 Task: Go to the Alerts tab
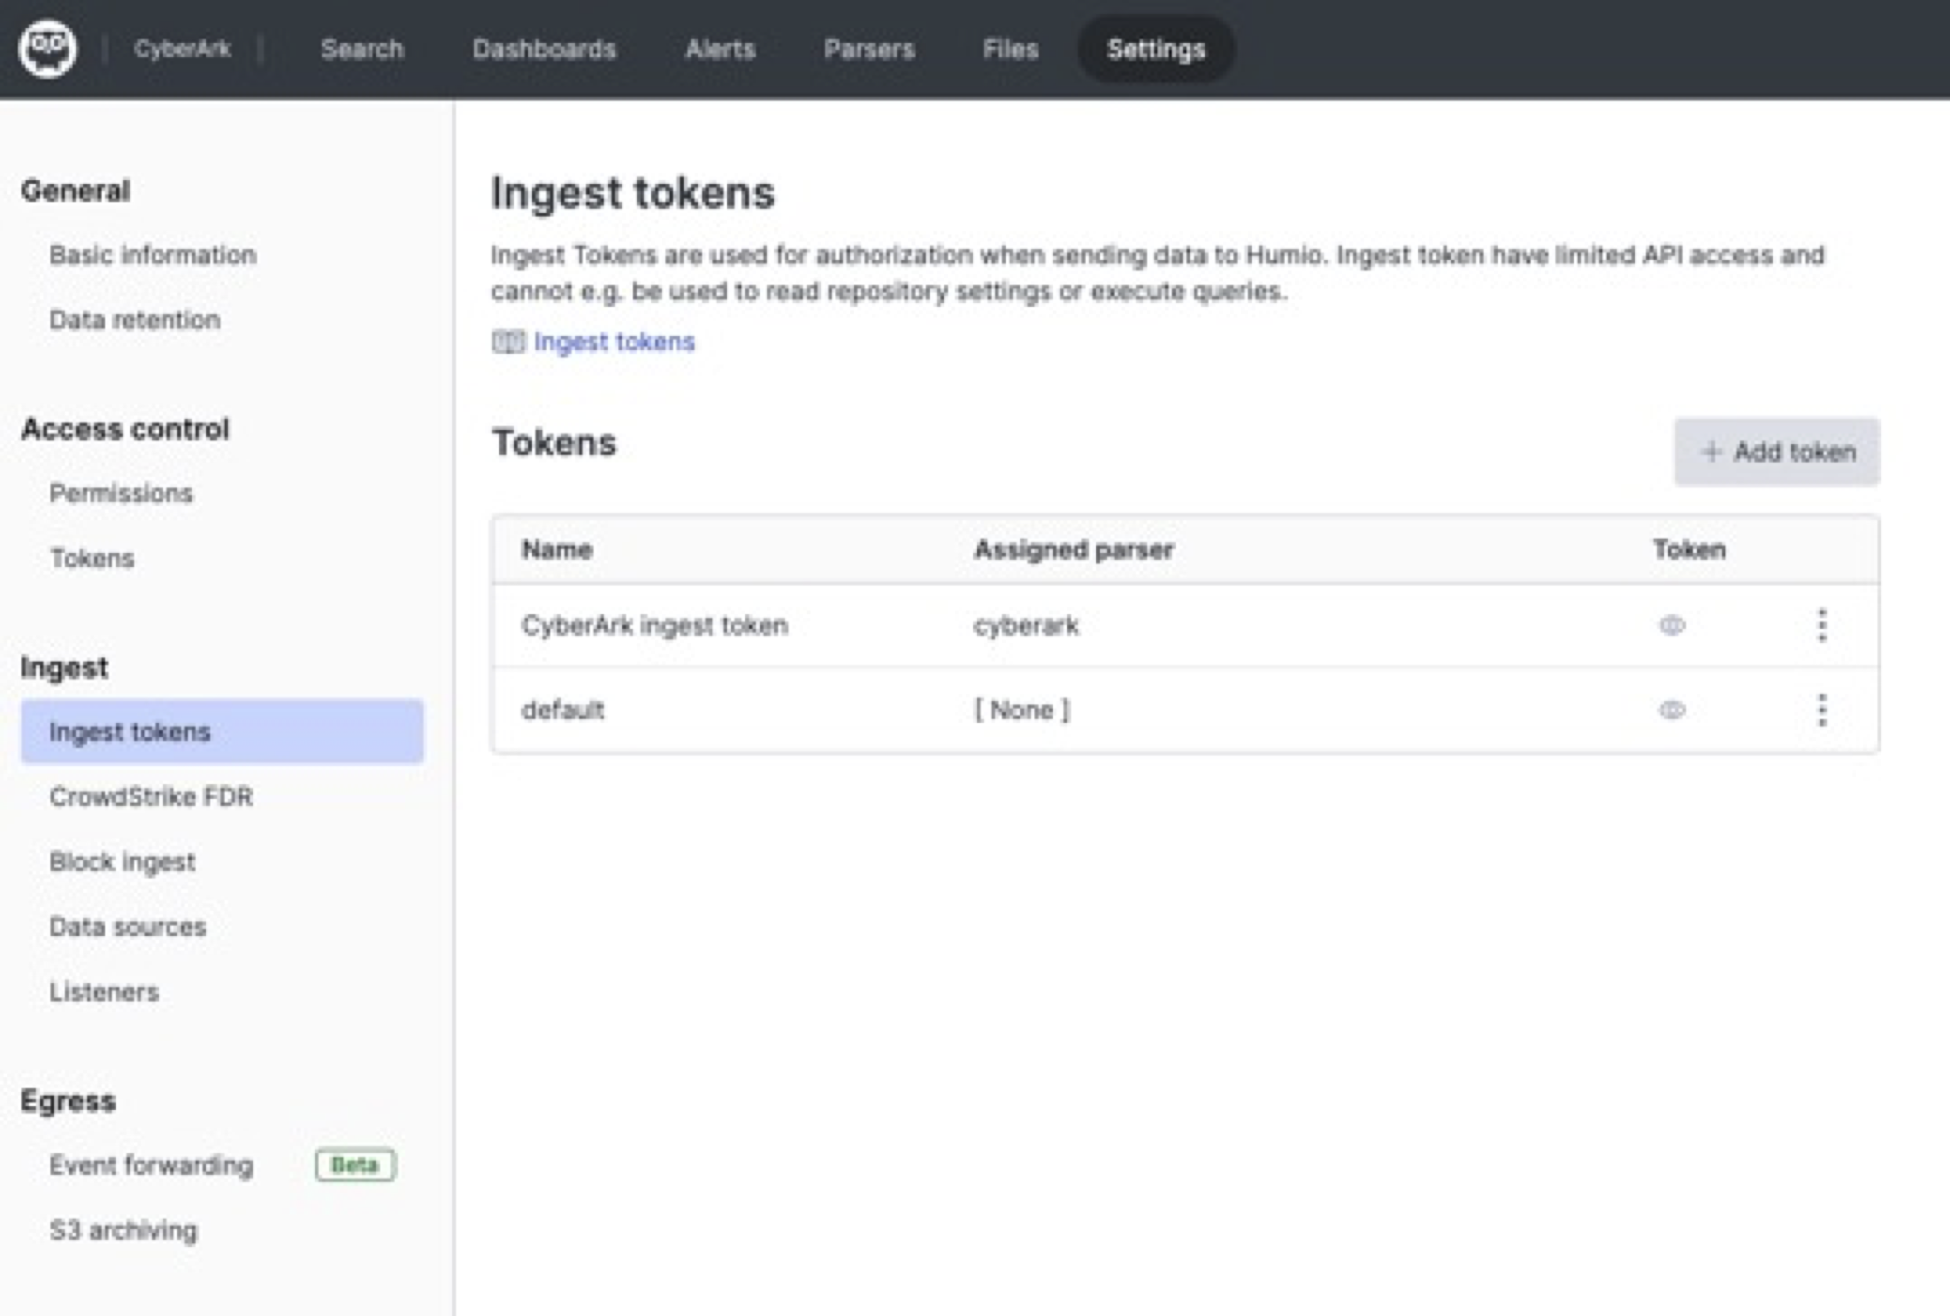720,49
